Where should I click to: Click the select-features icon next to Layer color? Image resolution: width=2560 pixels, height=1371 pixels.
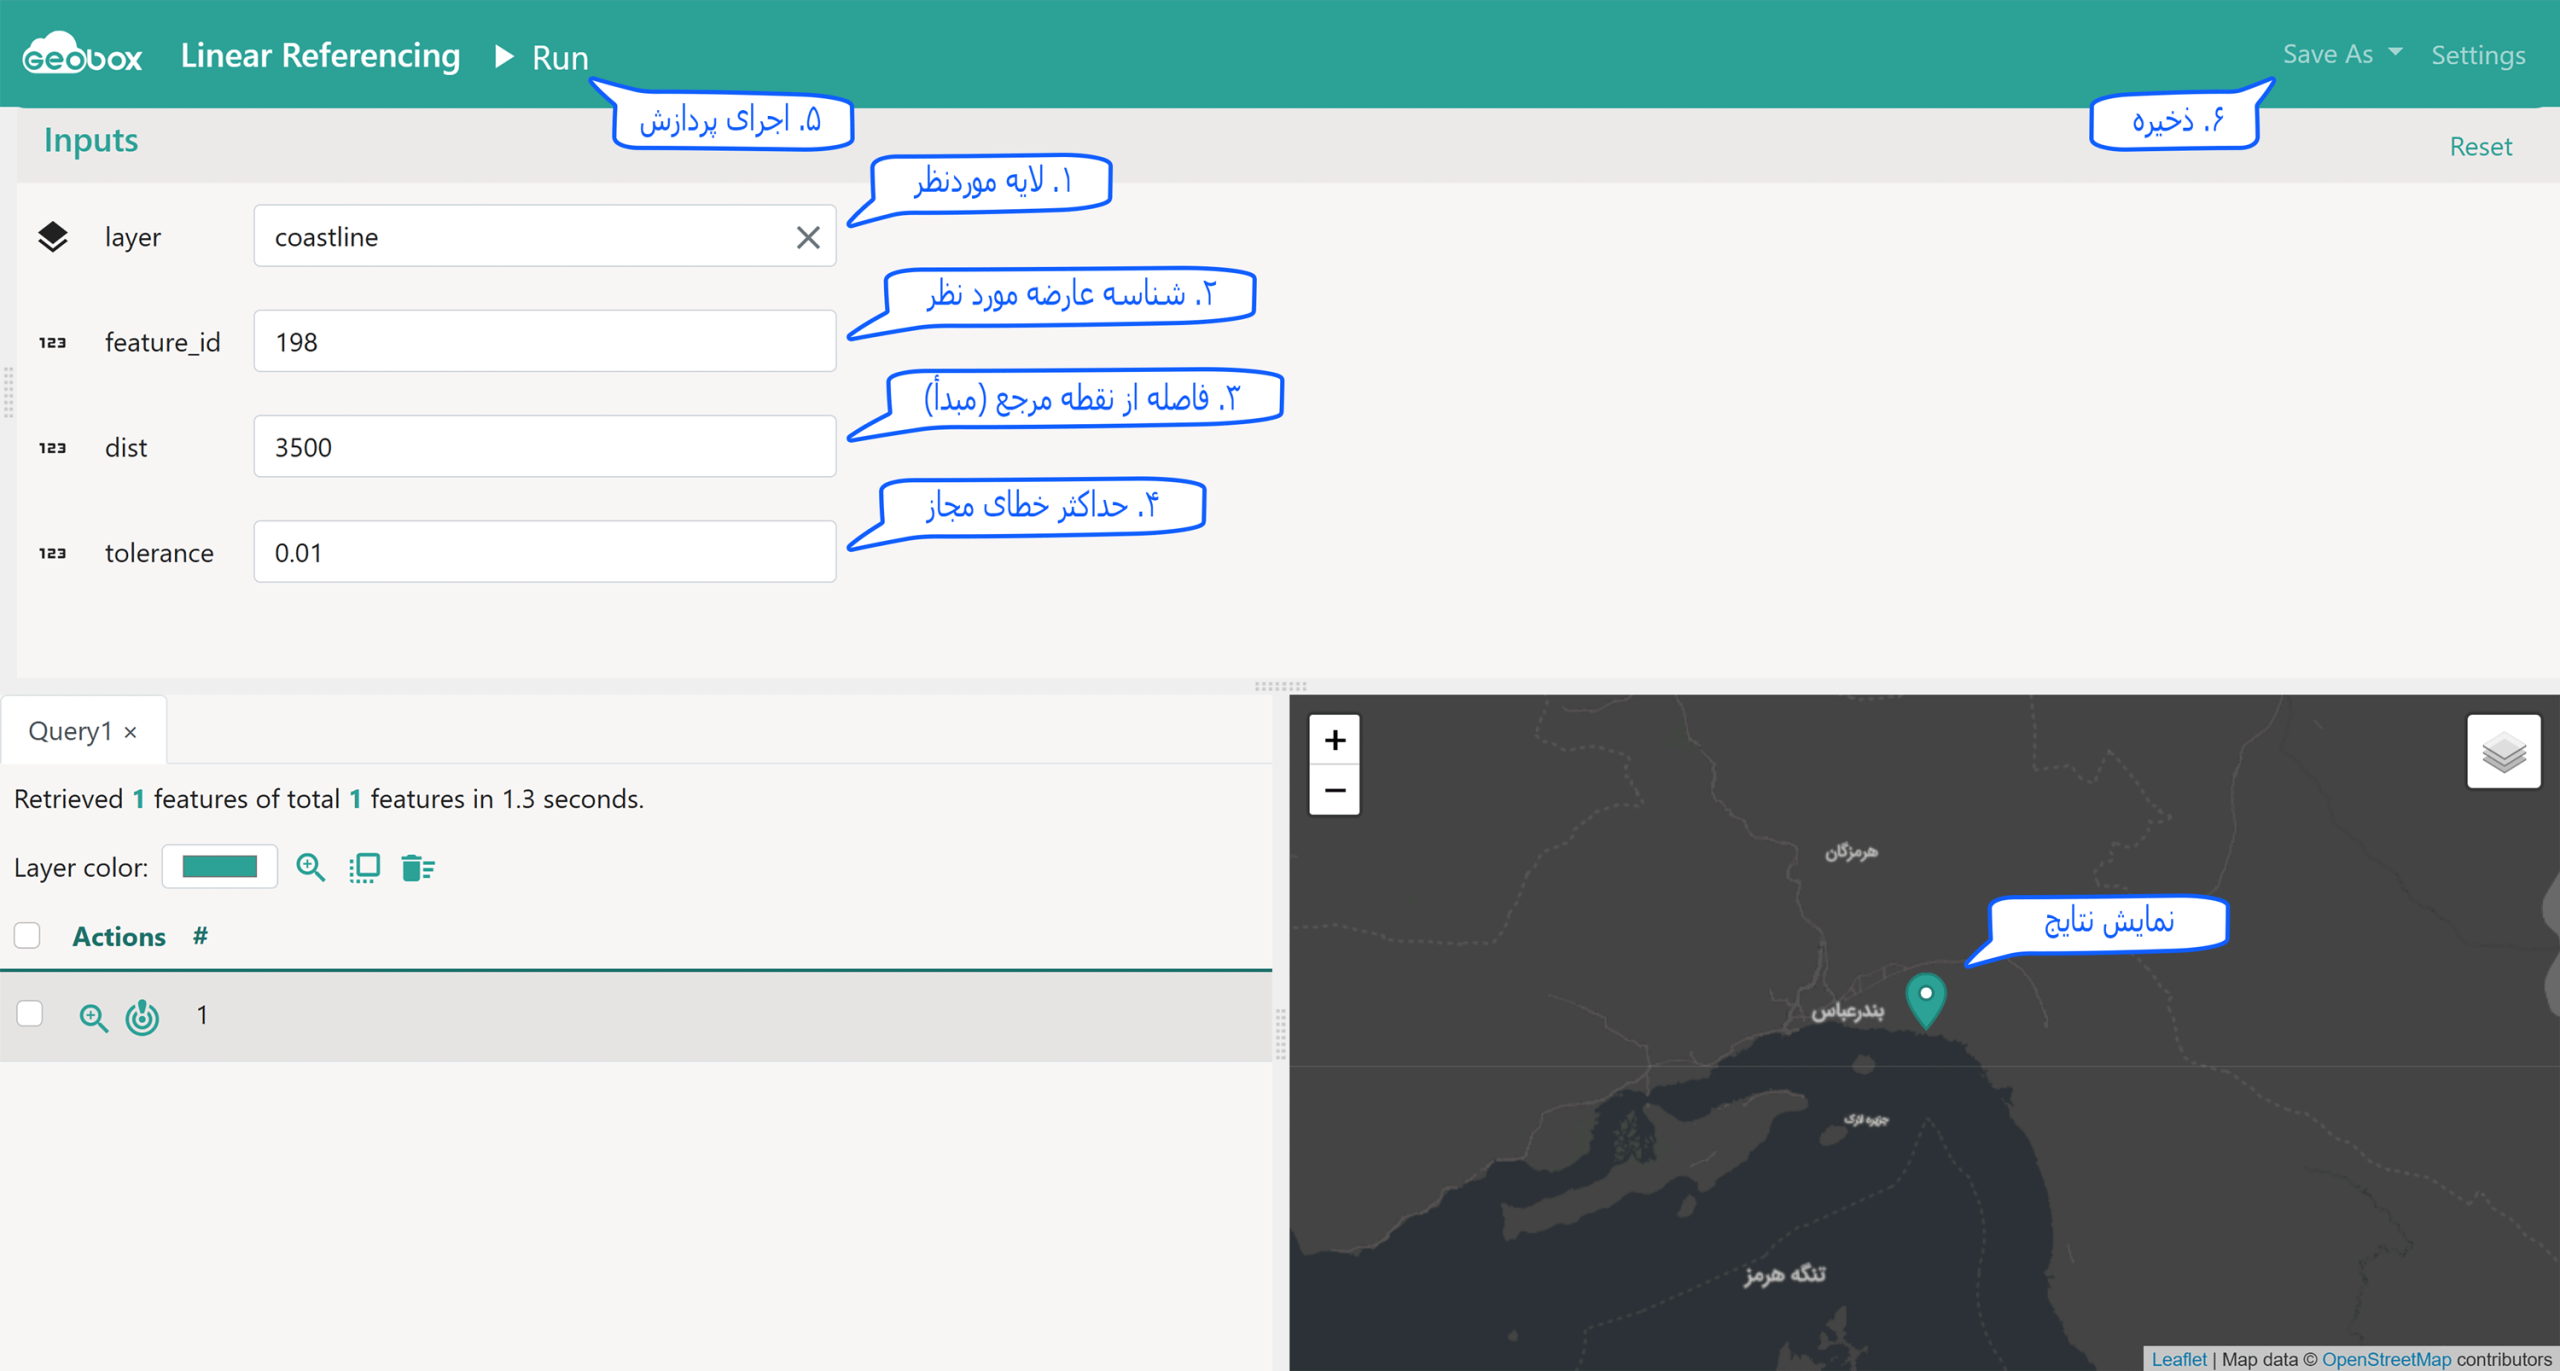365,867
